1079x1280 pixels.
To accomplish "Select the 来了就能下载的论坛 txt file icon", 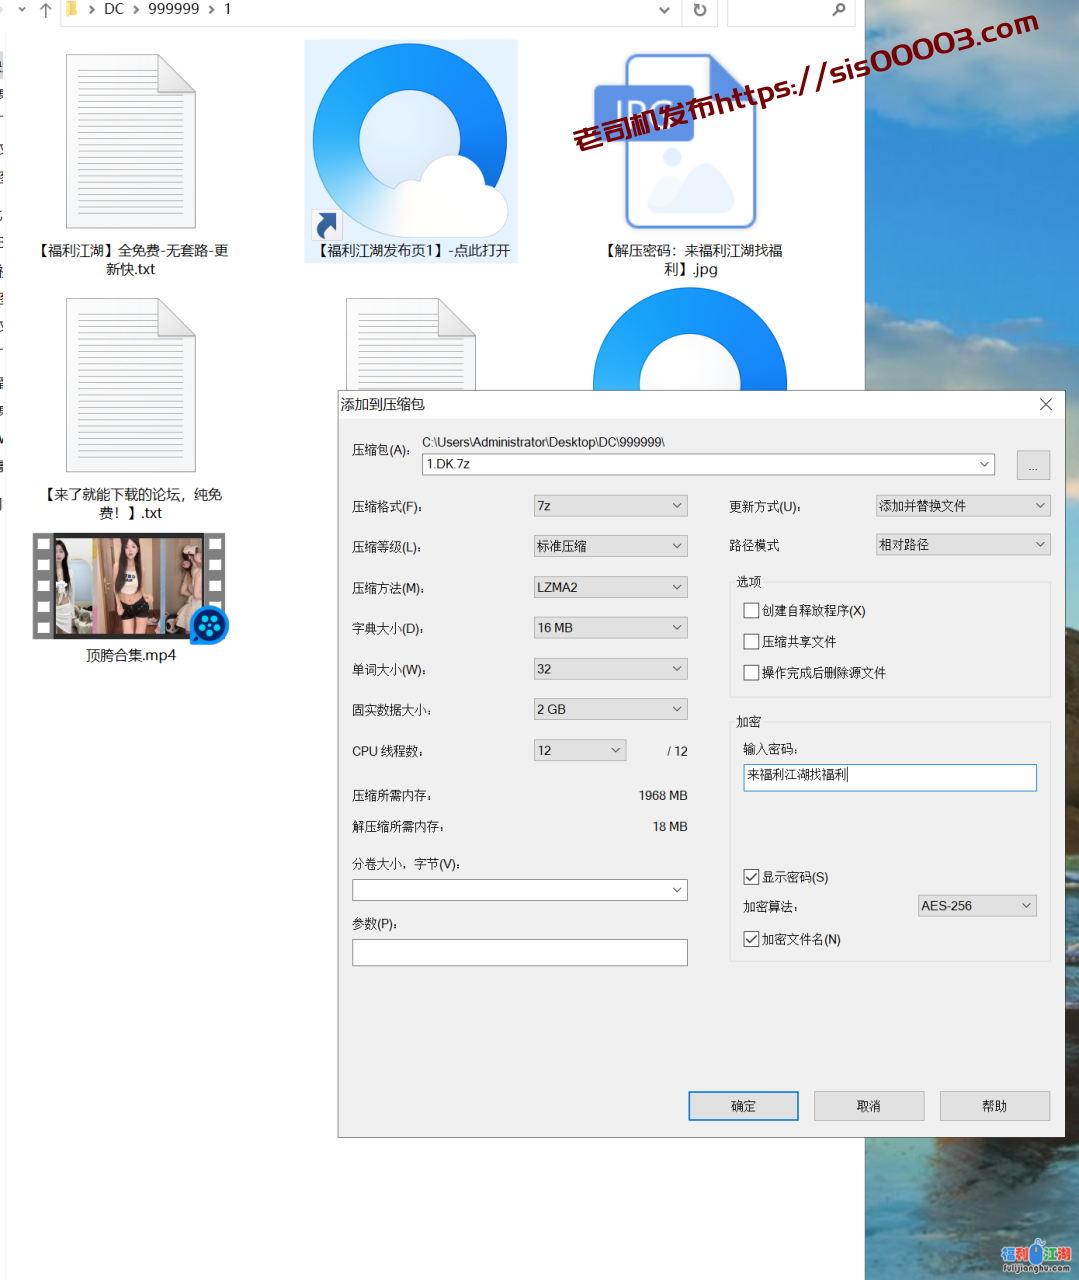I will pyautogui.click(x=131, y=385).
